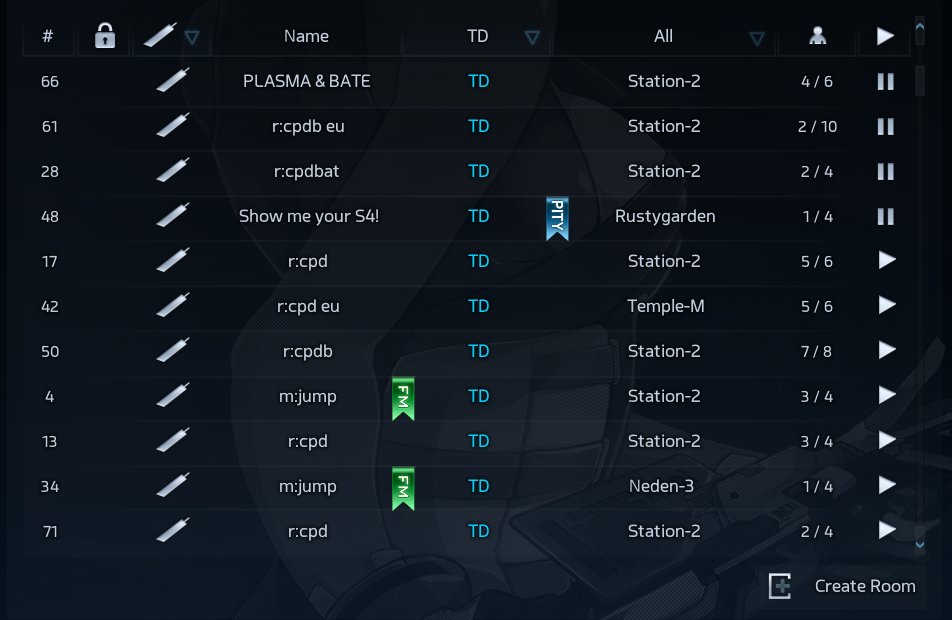Click the PITY ribbon badge on Show me your S4!
Image resolution: width=952 pixels, height=620 pixels.
(x=557, y=218)
